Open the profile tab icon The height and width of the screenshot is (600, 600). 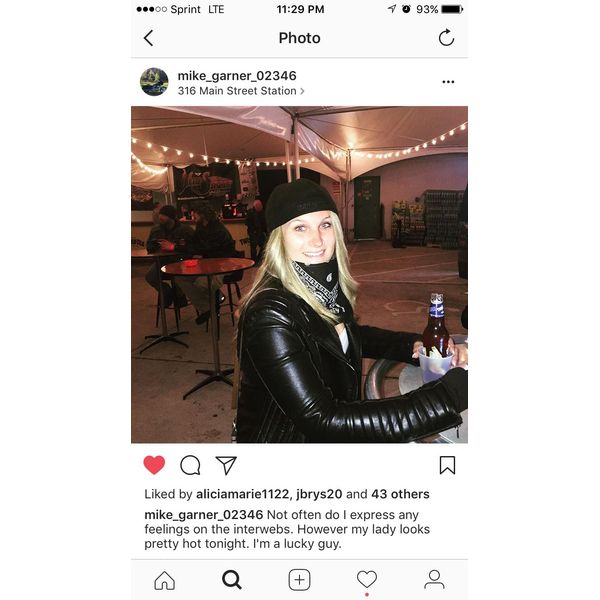click(434, 579)
